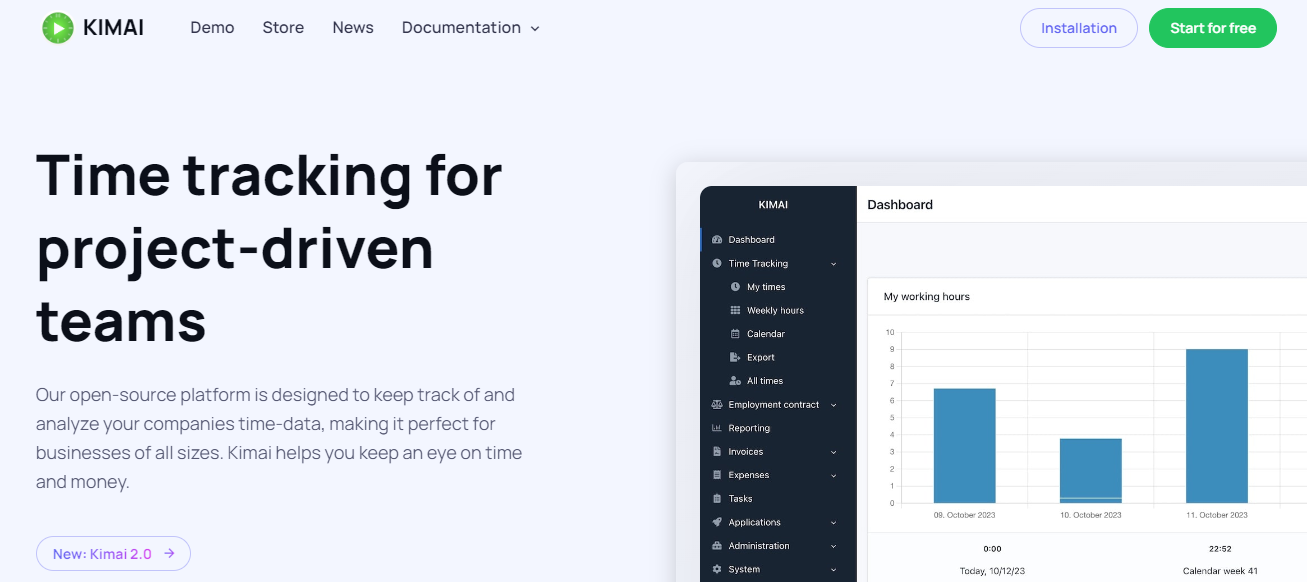Click the 09. October 2023 axis label
Screen dimensions: 1307x582
(965, 515)
